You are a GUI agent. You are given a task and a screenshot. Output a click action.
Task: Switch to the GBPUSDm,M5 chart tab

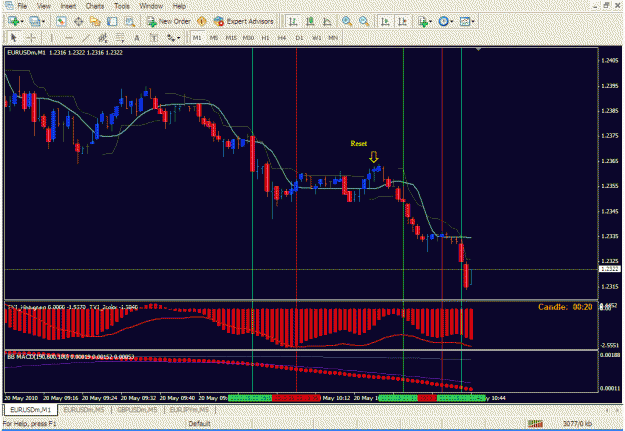[137, 409]
